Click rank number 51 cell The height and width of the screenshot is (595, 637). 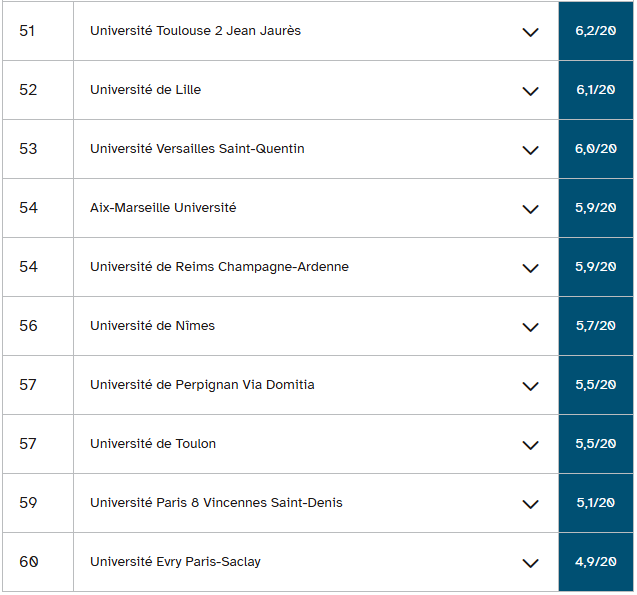[27, 31]
